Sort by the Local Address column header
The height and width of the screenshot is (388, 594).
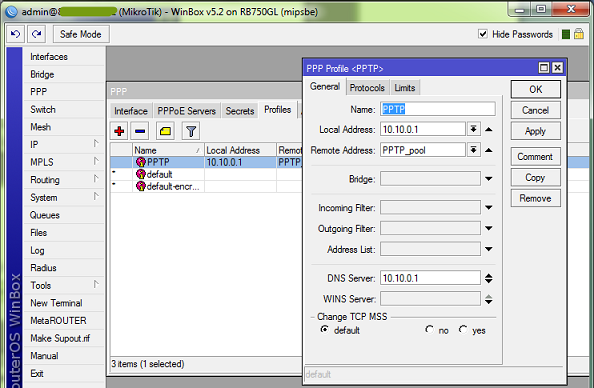[x=240, y=150]
